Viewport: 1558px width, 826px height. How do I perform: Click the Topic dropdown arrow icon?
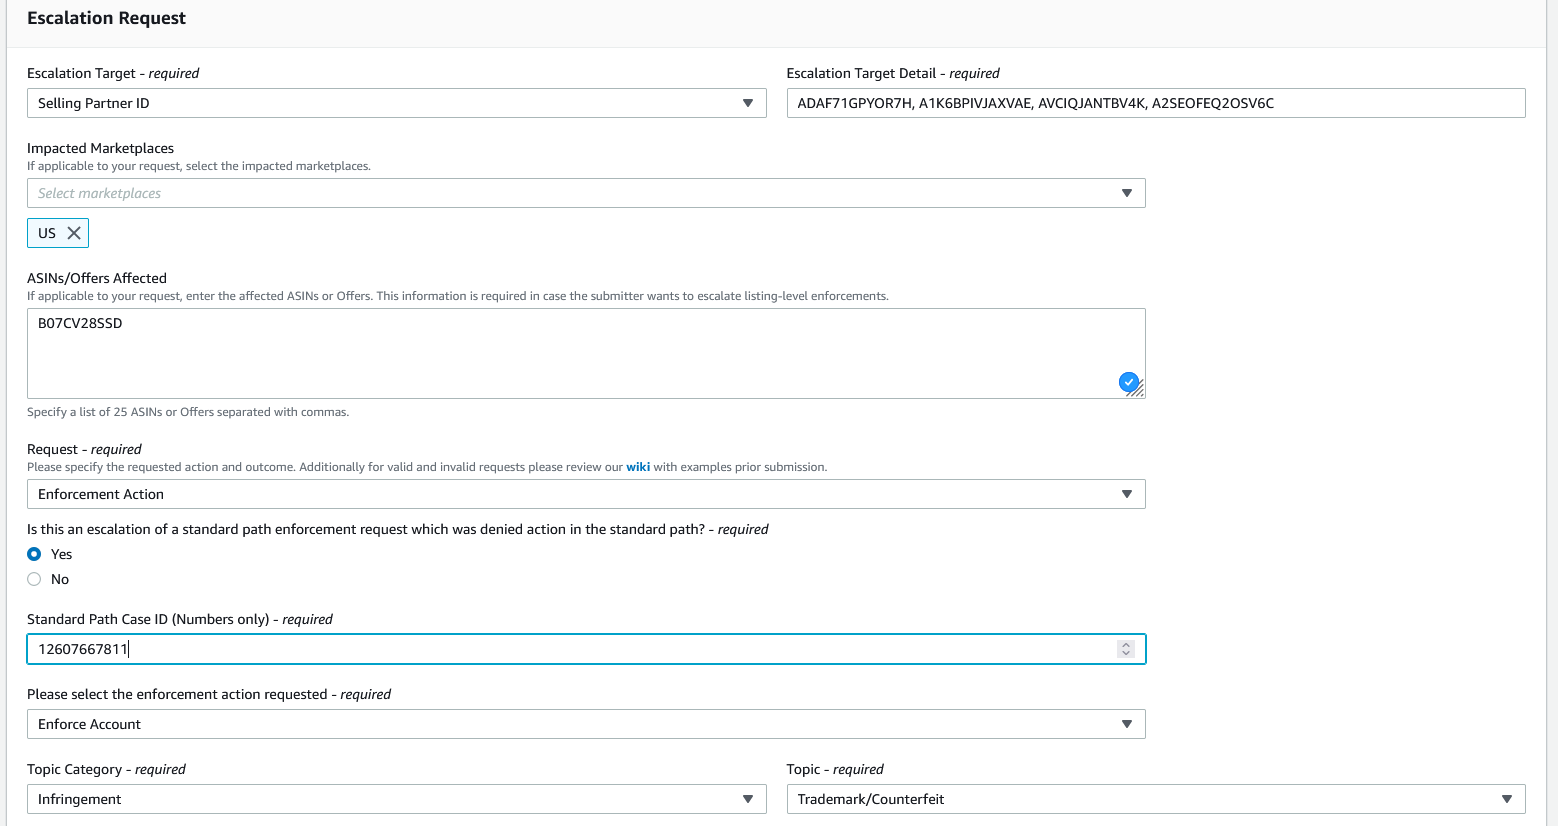[x=1506, y=799]
